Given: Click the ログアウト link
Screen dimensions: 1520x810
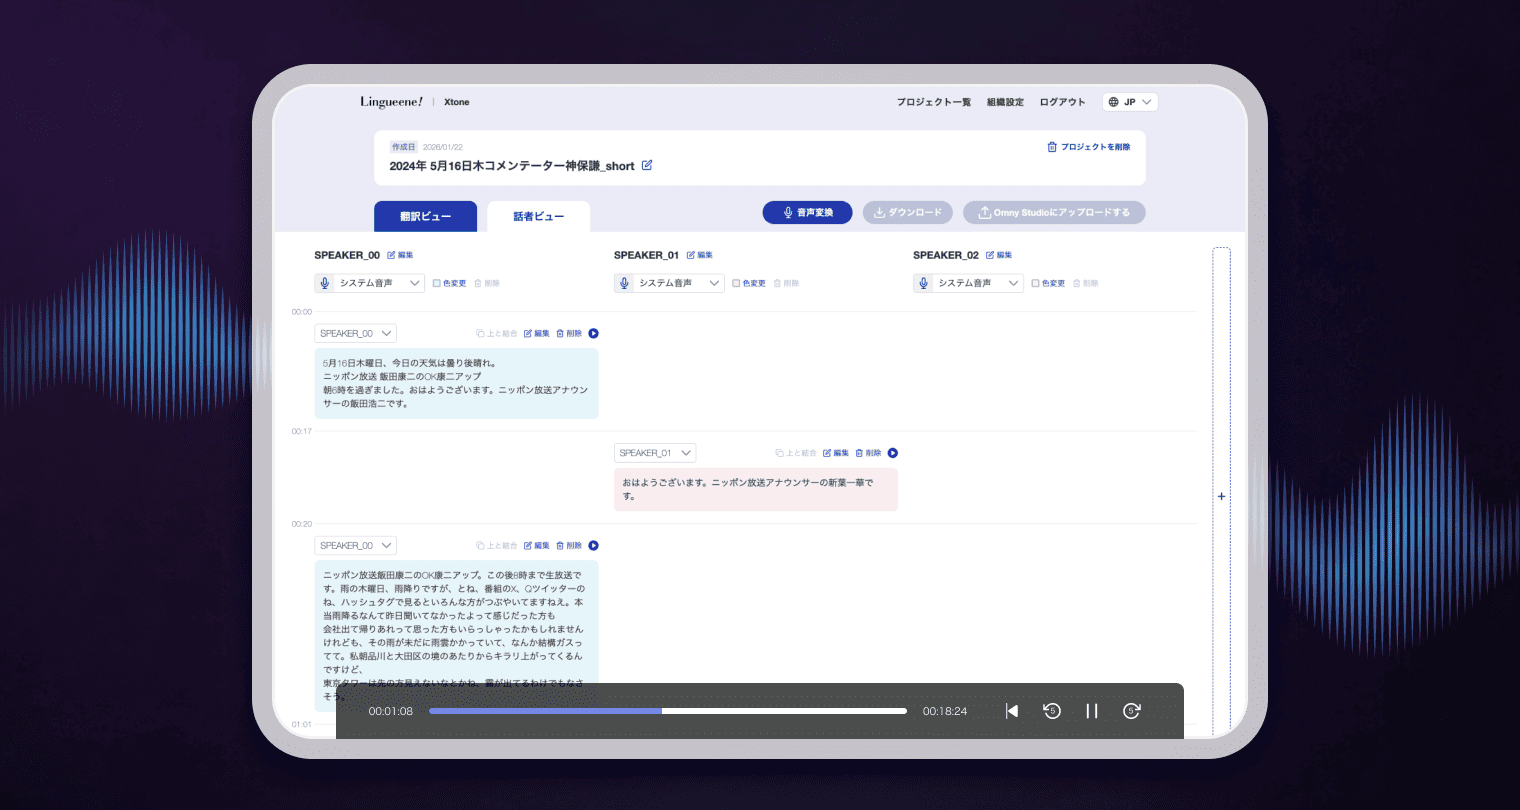Looking at the screenshot, I should point(1062,102).
